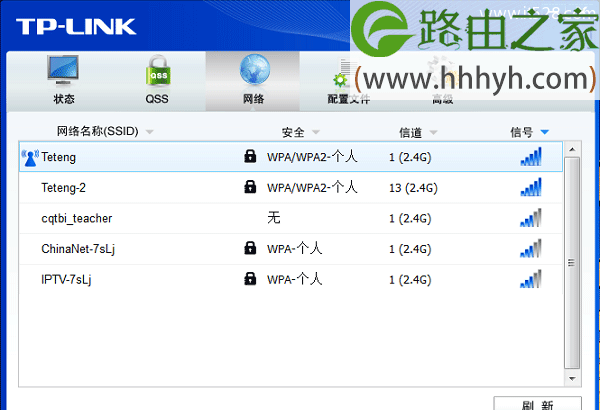Toggle the 信号 column blue sort arrow
This screenshot has height=410, width=600.
point(544,132)
